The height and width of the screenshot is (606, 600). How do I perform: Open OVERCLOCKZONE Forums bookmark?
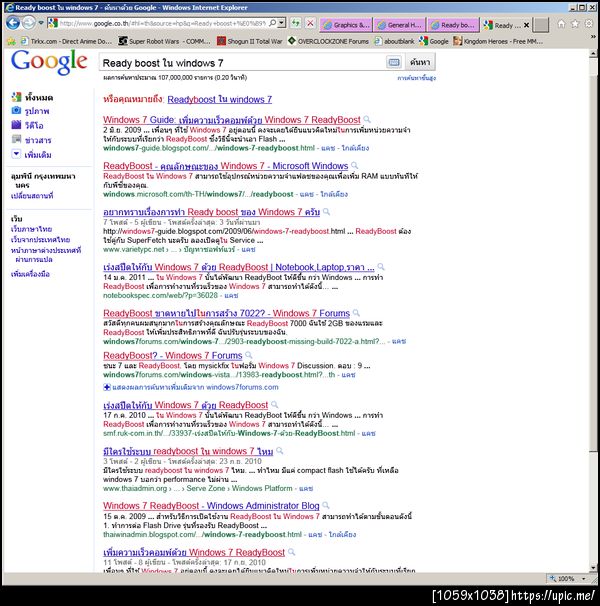pyautogui.click(x=328, y=41)
